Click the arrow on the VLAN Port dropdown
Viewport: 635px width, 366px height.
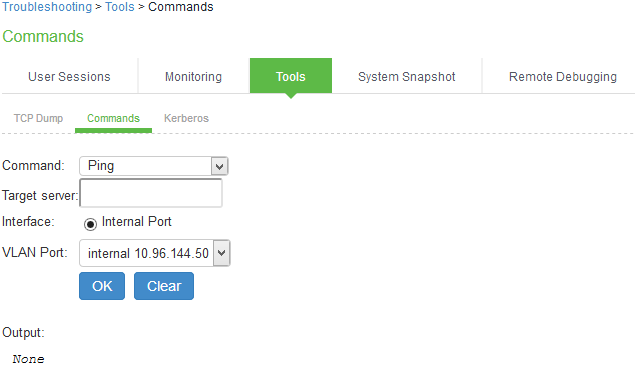(222, 253)
